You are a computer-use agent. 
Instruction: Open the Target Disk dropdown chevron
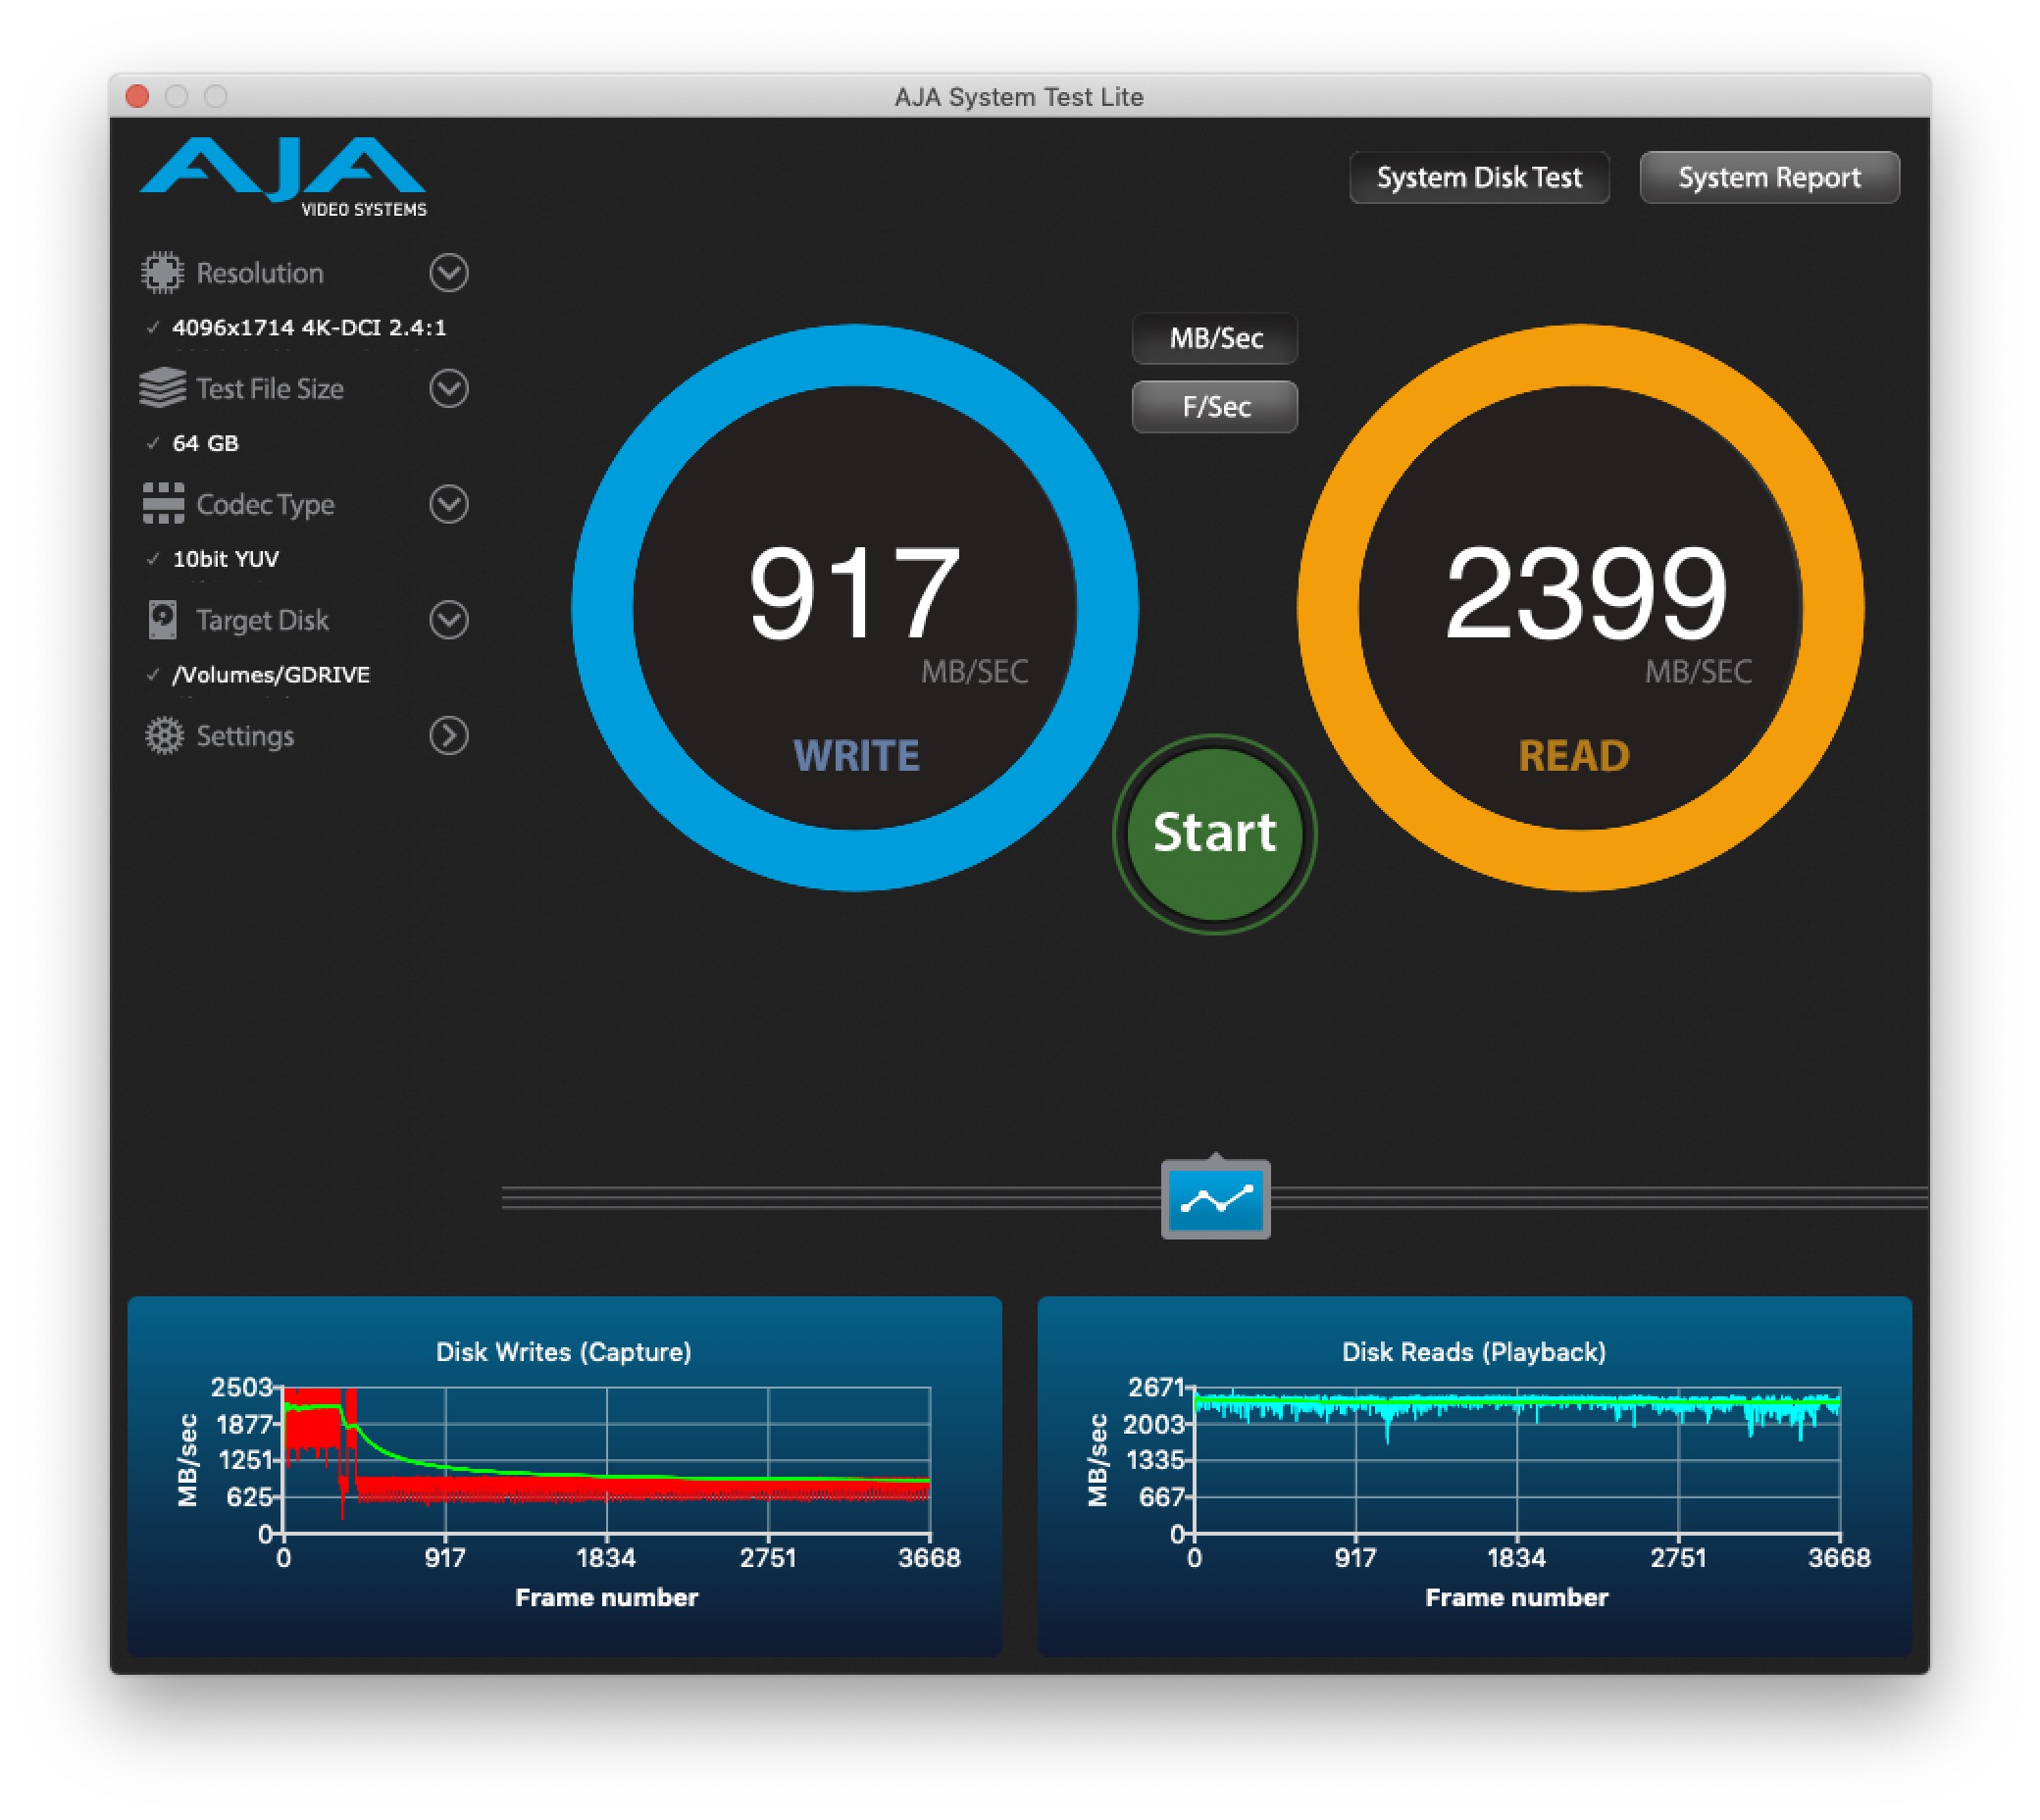click(449, 620)
